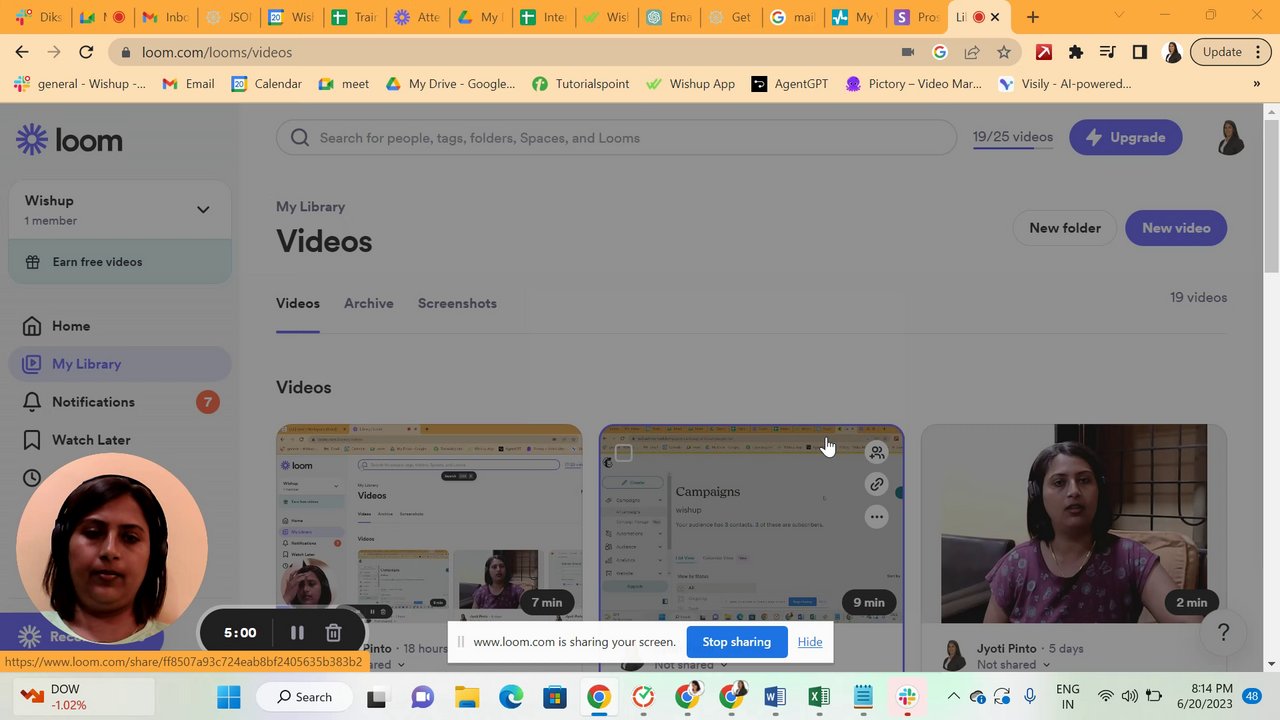Open three-dot menu on Campaigns video
Viewport: 1280px width, 720px height.
point(876,517)
